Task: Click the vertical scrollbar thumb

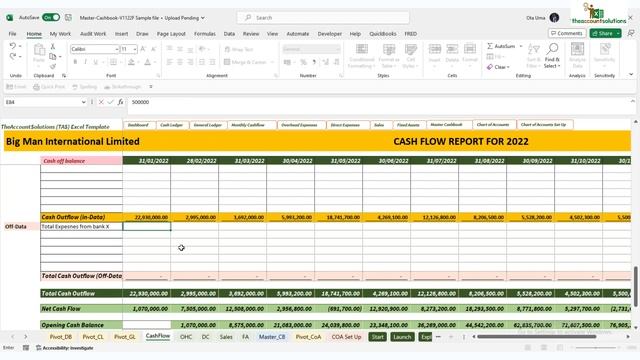Action: point(636,286)
